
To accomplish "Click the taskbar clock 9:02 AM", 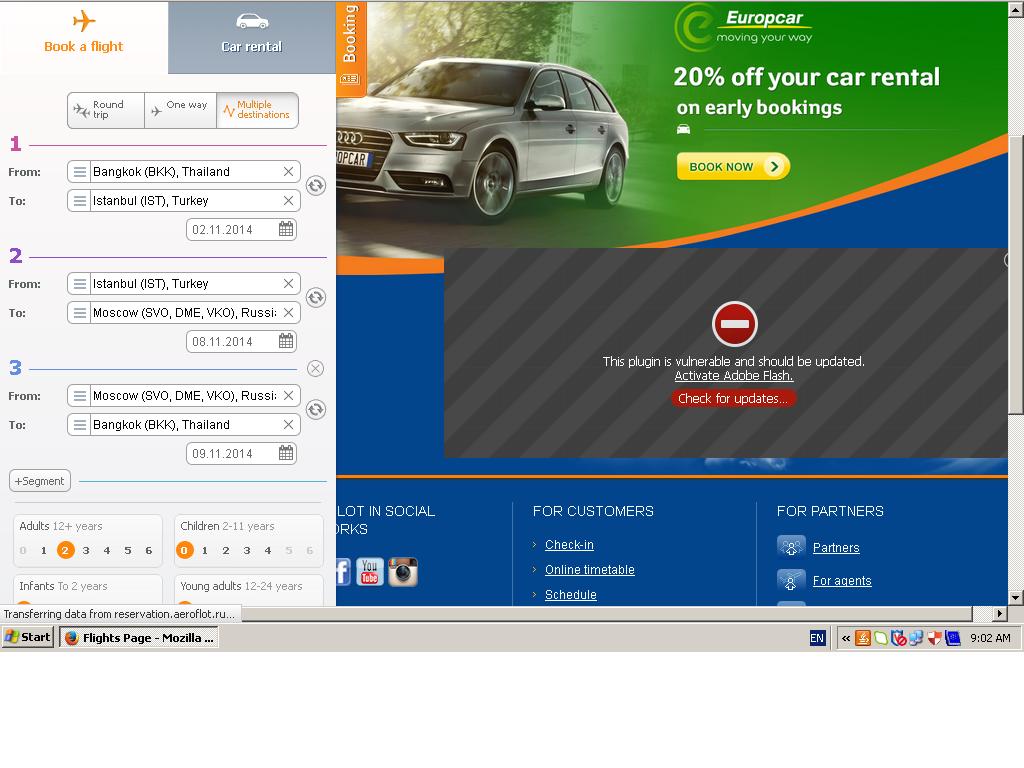I will point(990,638).
